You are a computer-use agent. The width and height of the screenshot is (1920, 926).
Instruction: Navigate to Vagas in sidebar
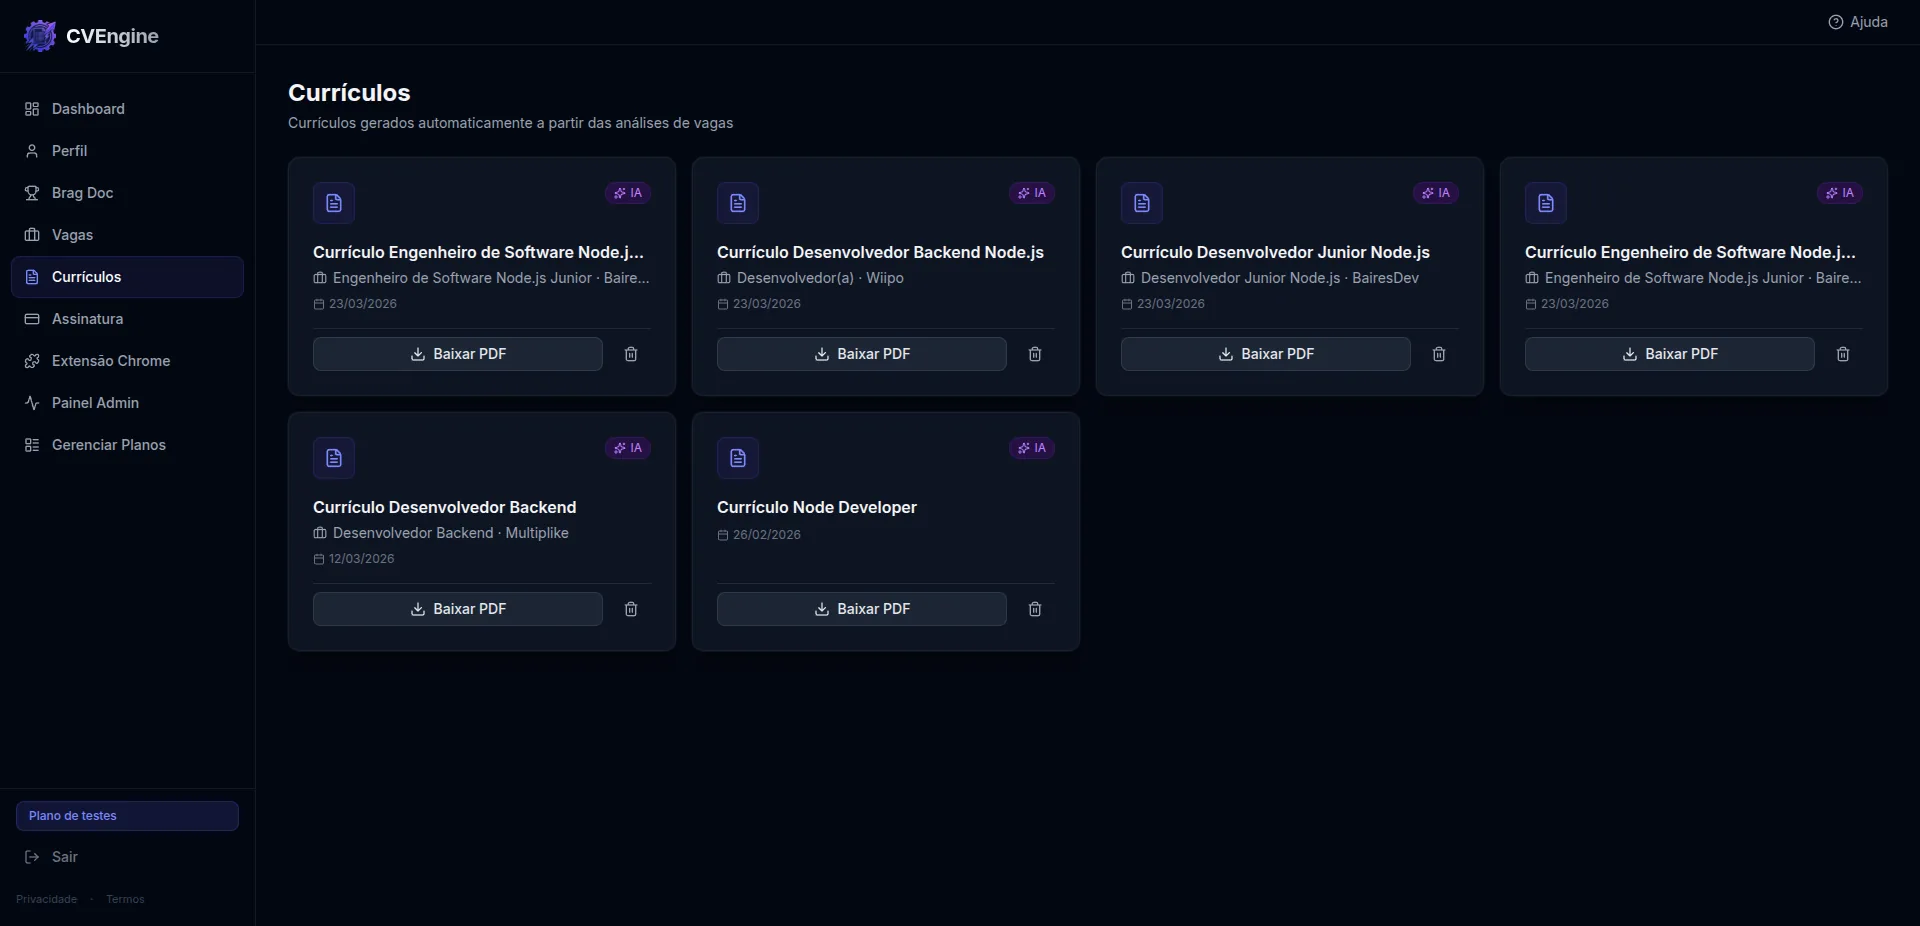coord(72,235)
